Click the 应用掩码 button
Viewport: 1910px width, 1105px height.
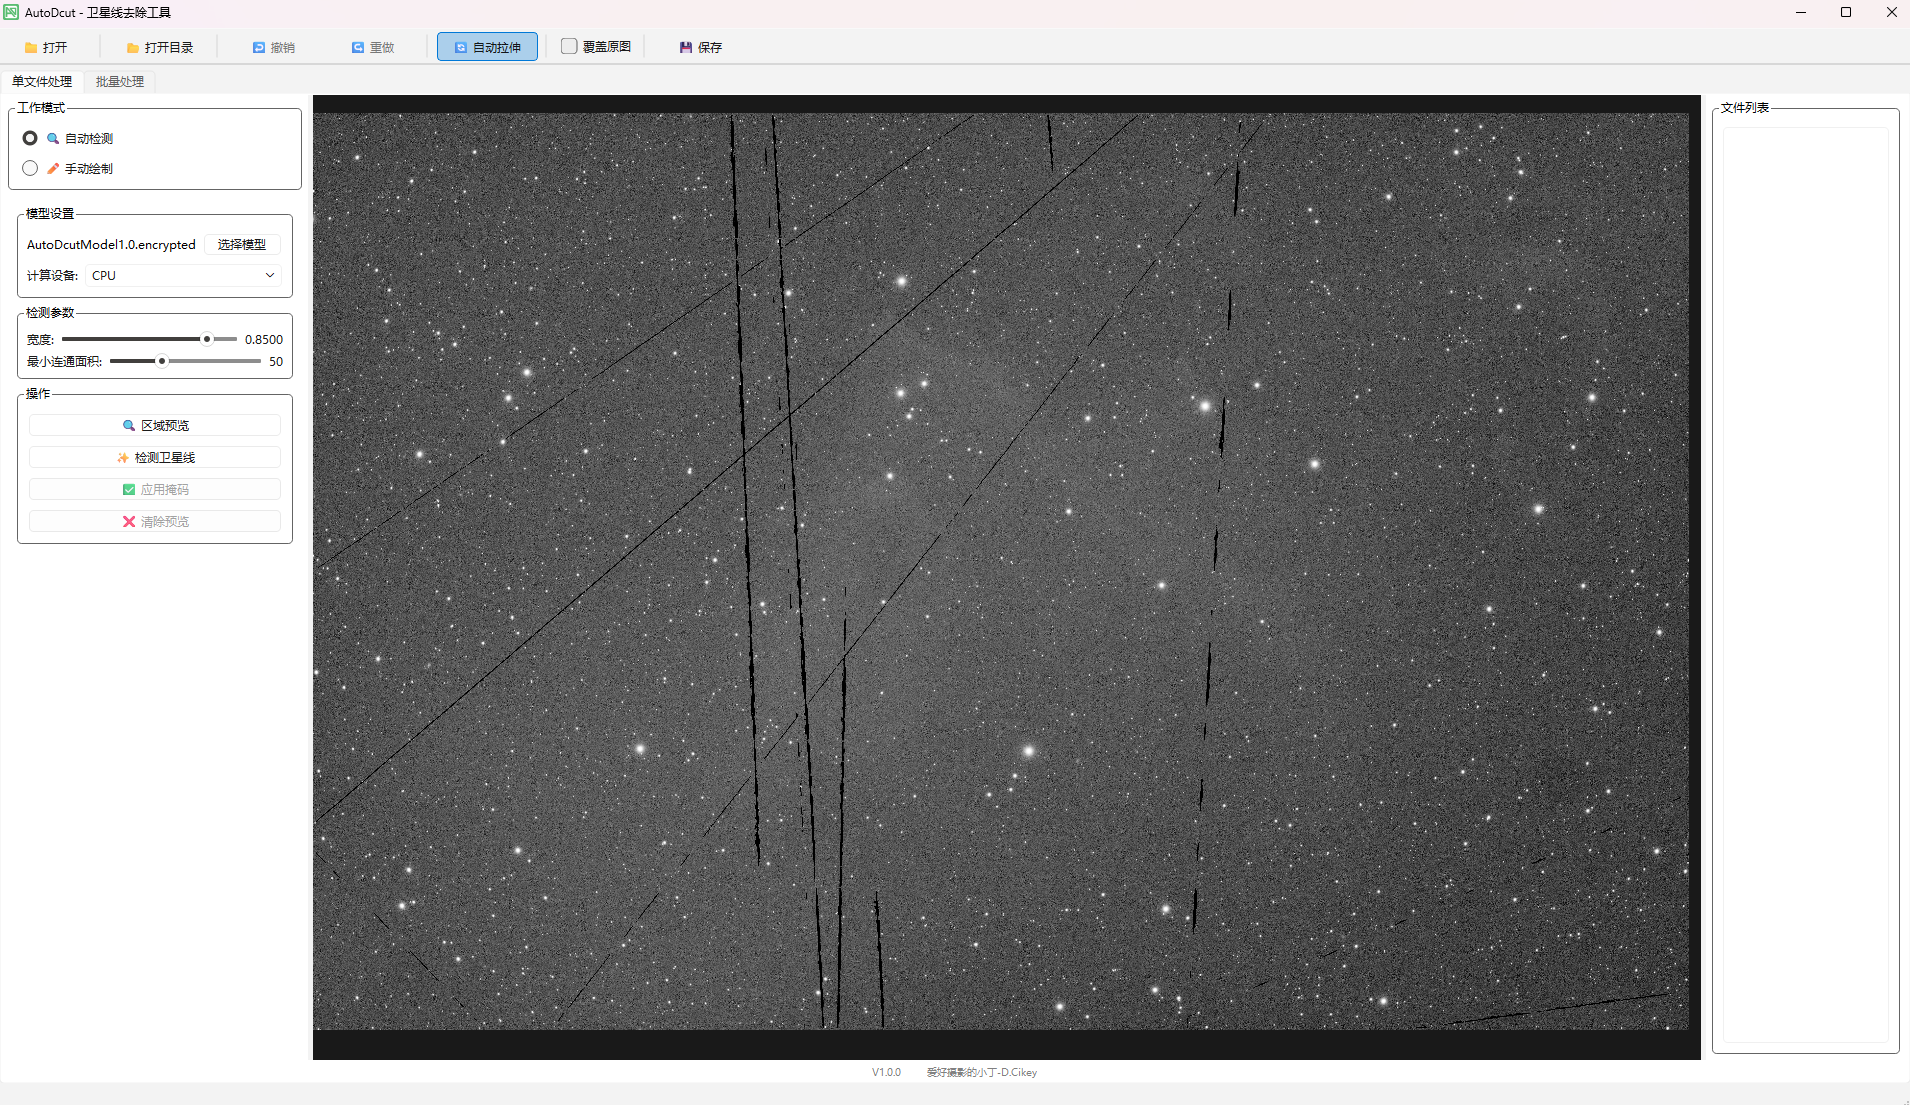pos(155,489)
